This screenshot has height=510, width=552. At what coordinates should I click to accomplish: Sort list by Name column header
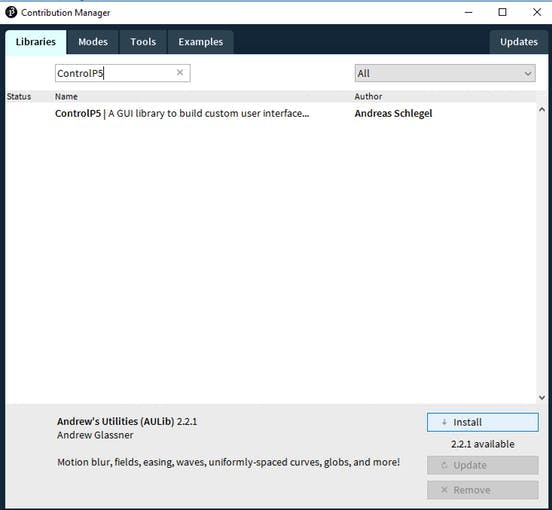(66, 96)
